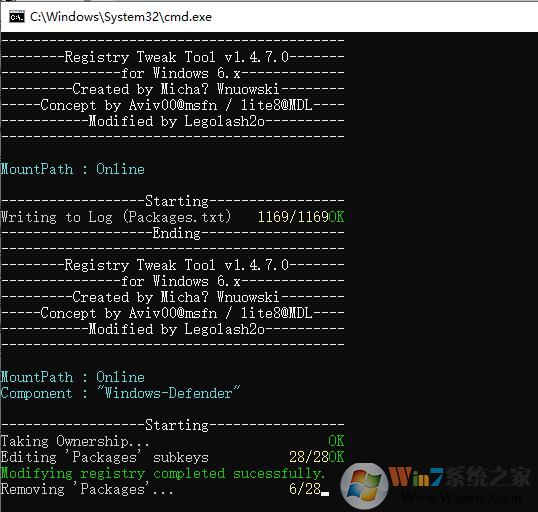Click the green OK after 1169/1169
Viewport: 538px width, 512px height.
[x=336, y=217]
